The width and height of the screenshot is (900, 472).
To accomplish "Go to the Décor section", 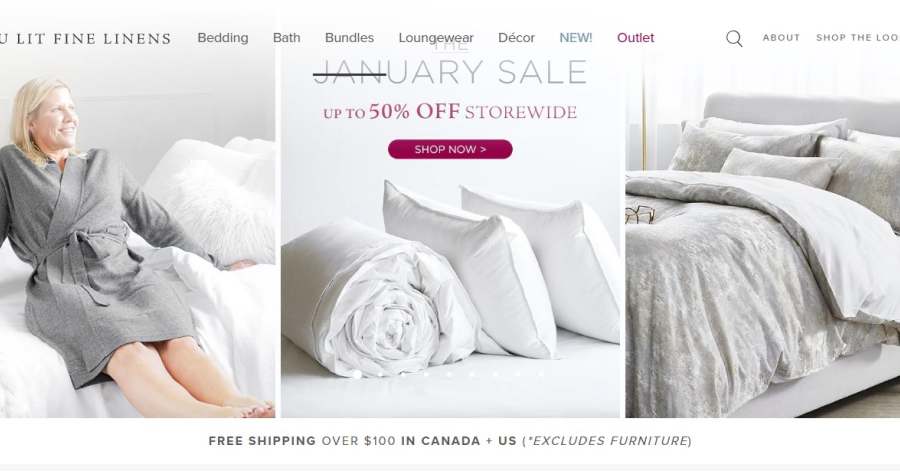I will (516, 38).
